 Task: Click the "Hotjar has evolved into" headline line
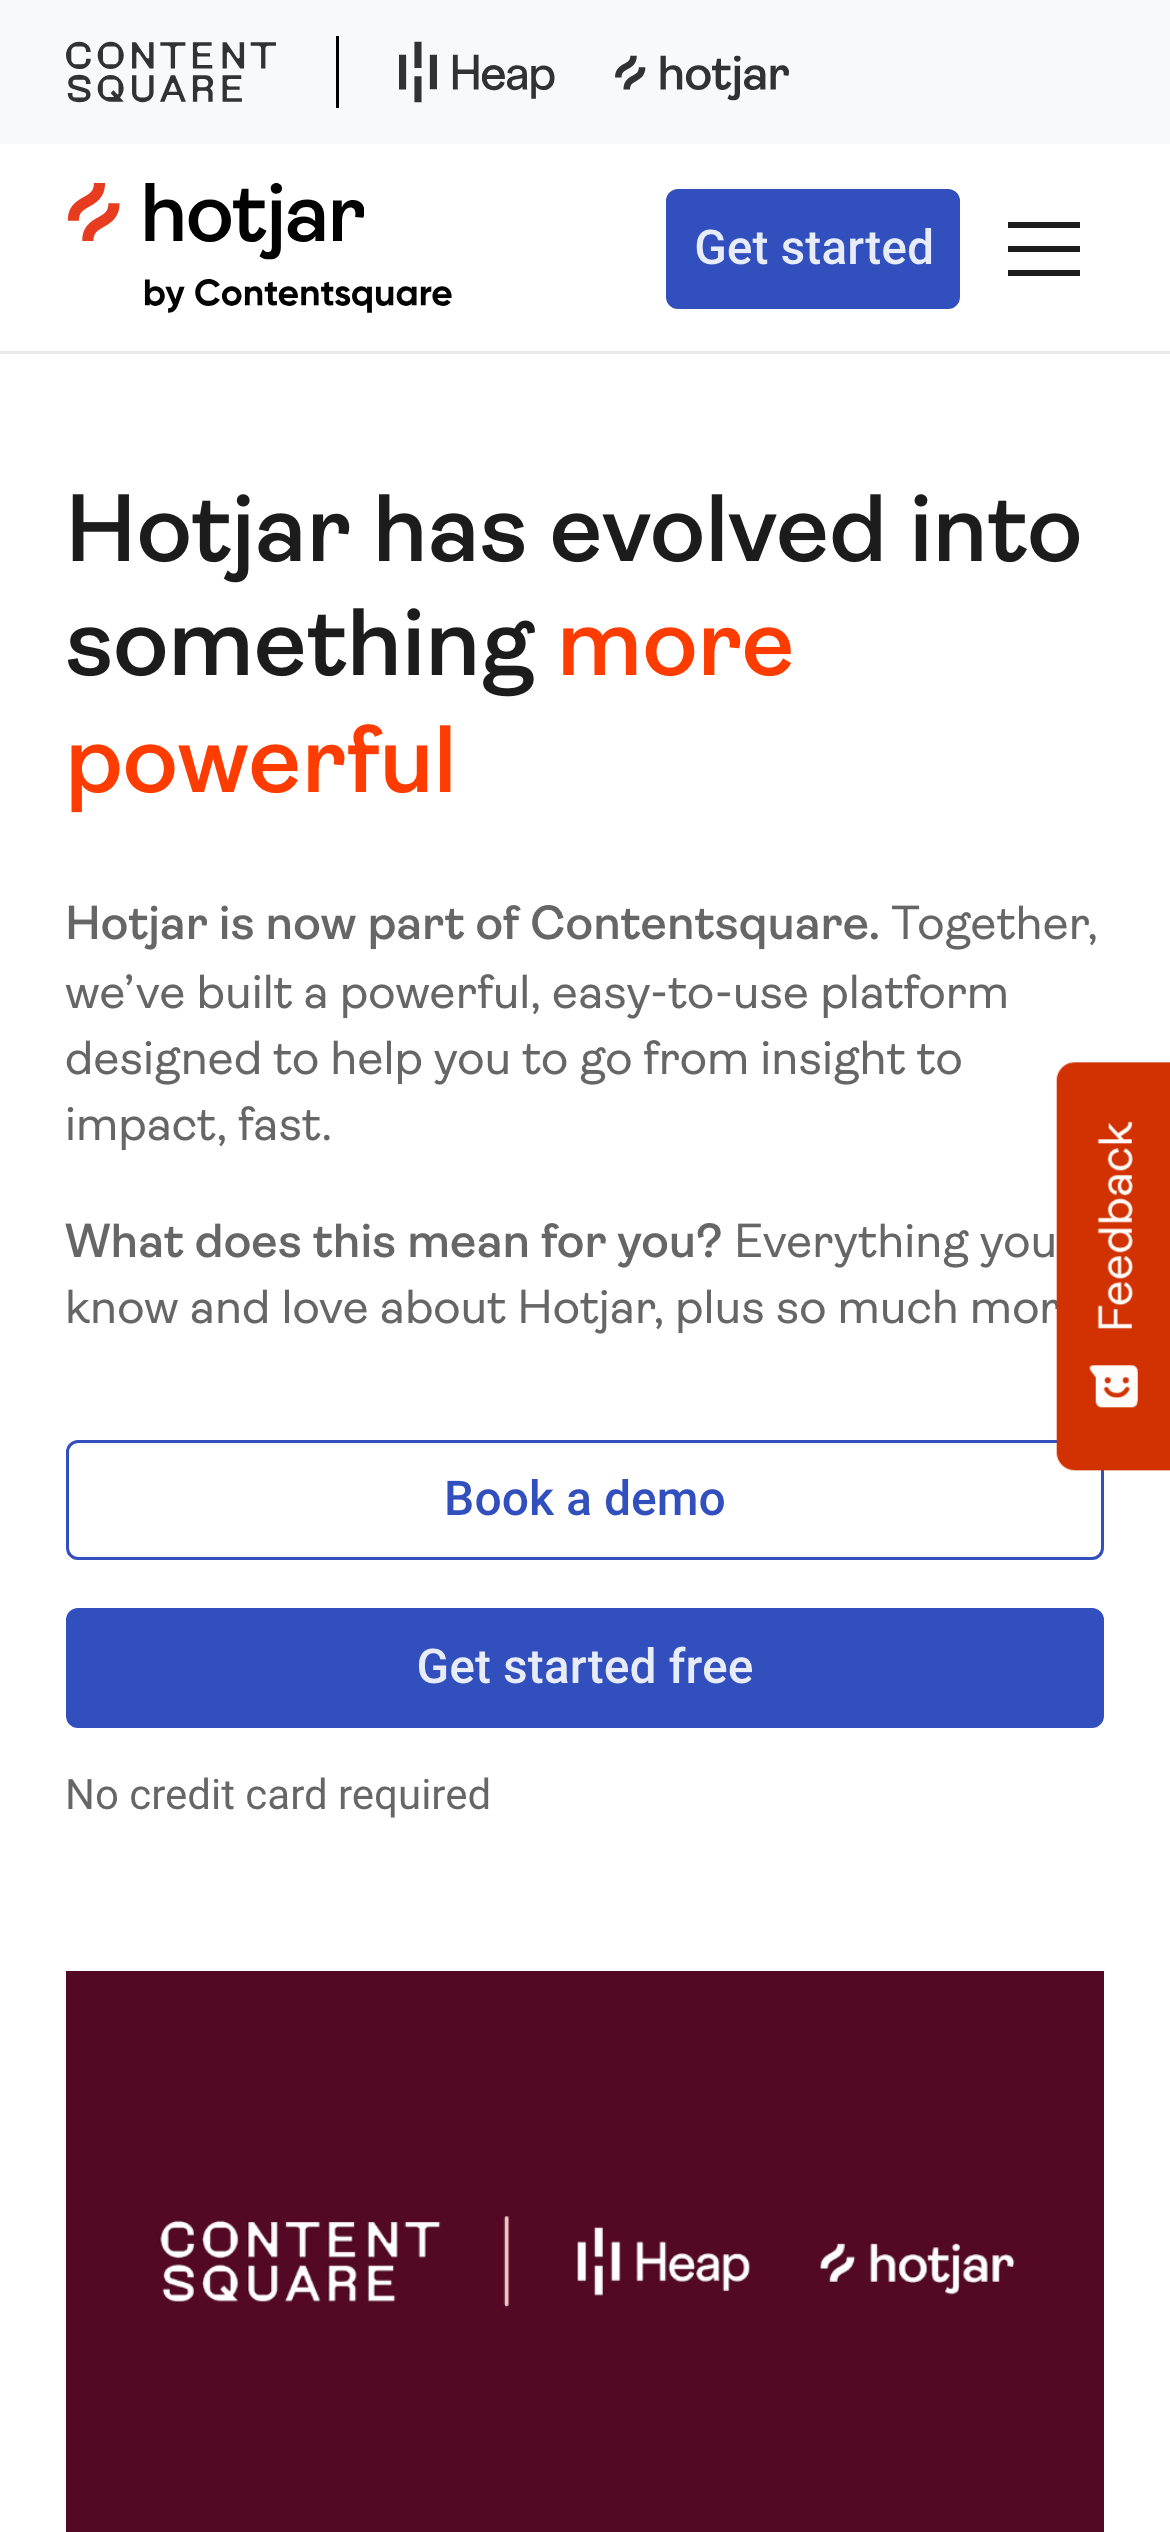click(574, 531)
